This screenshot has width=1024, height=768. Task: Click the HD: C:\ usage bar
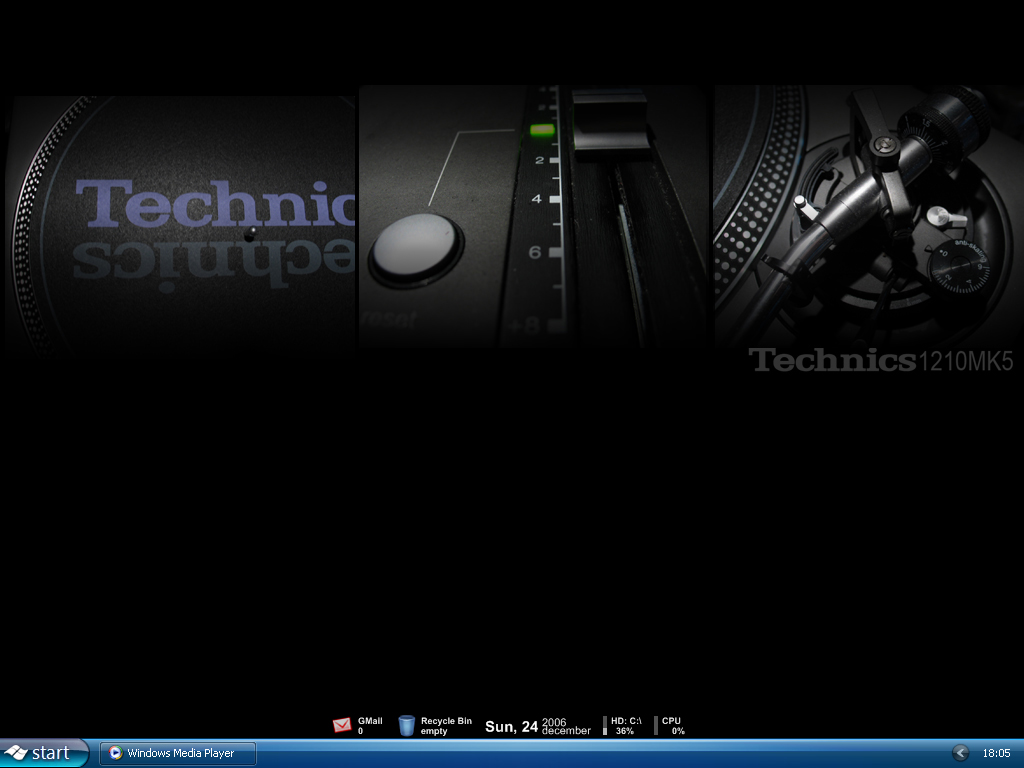point(605,726)
